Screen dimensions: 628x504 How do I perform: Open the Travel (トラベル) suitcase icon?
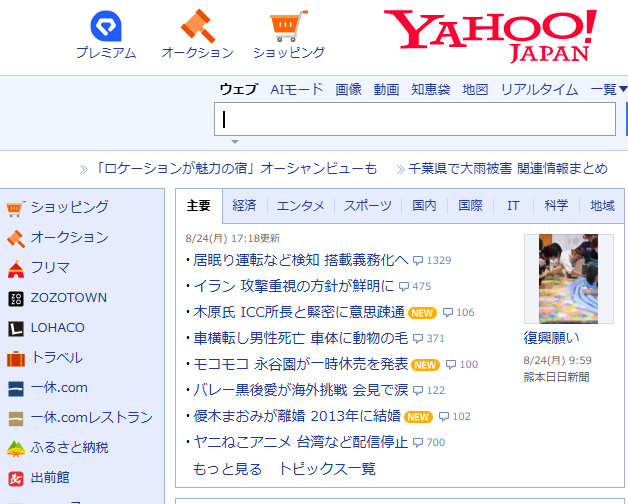click(x=16, y=359)
